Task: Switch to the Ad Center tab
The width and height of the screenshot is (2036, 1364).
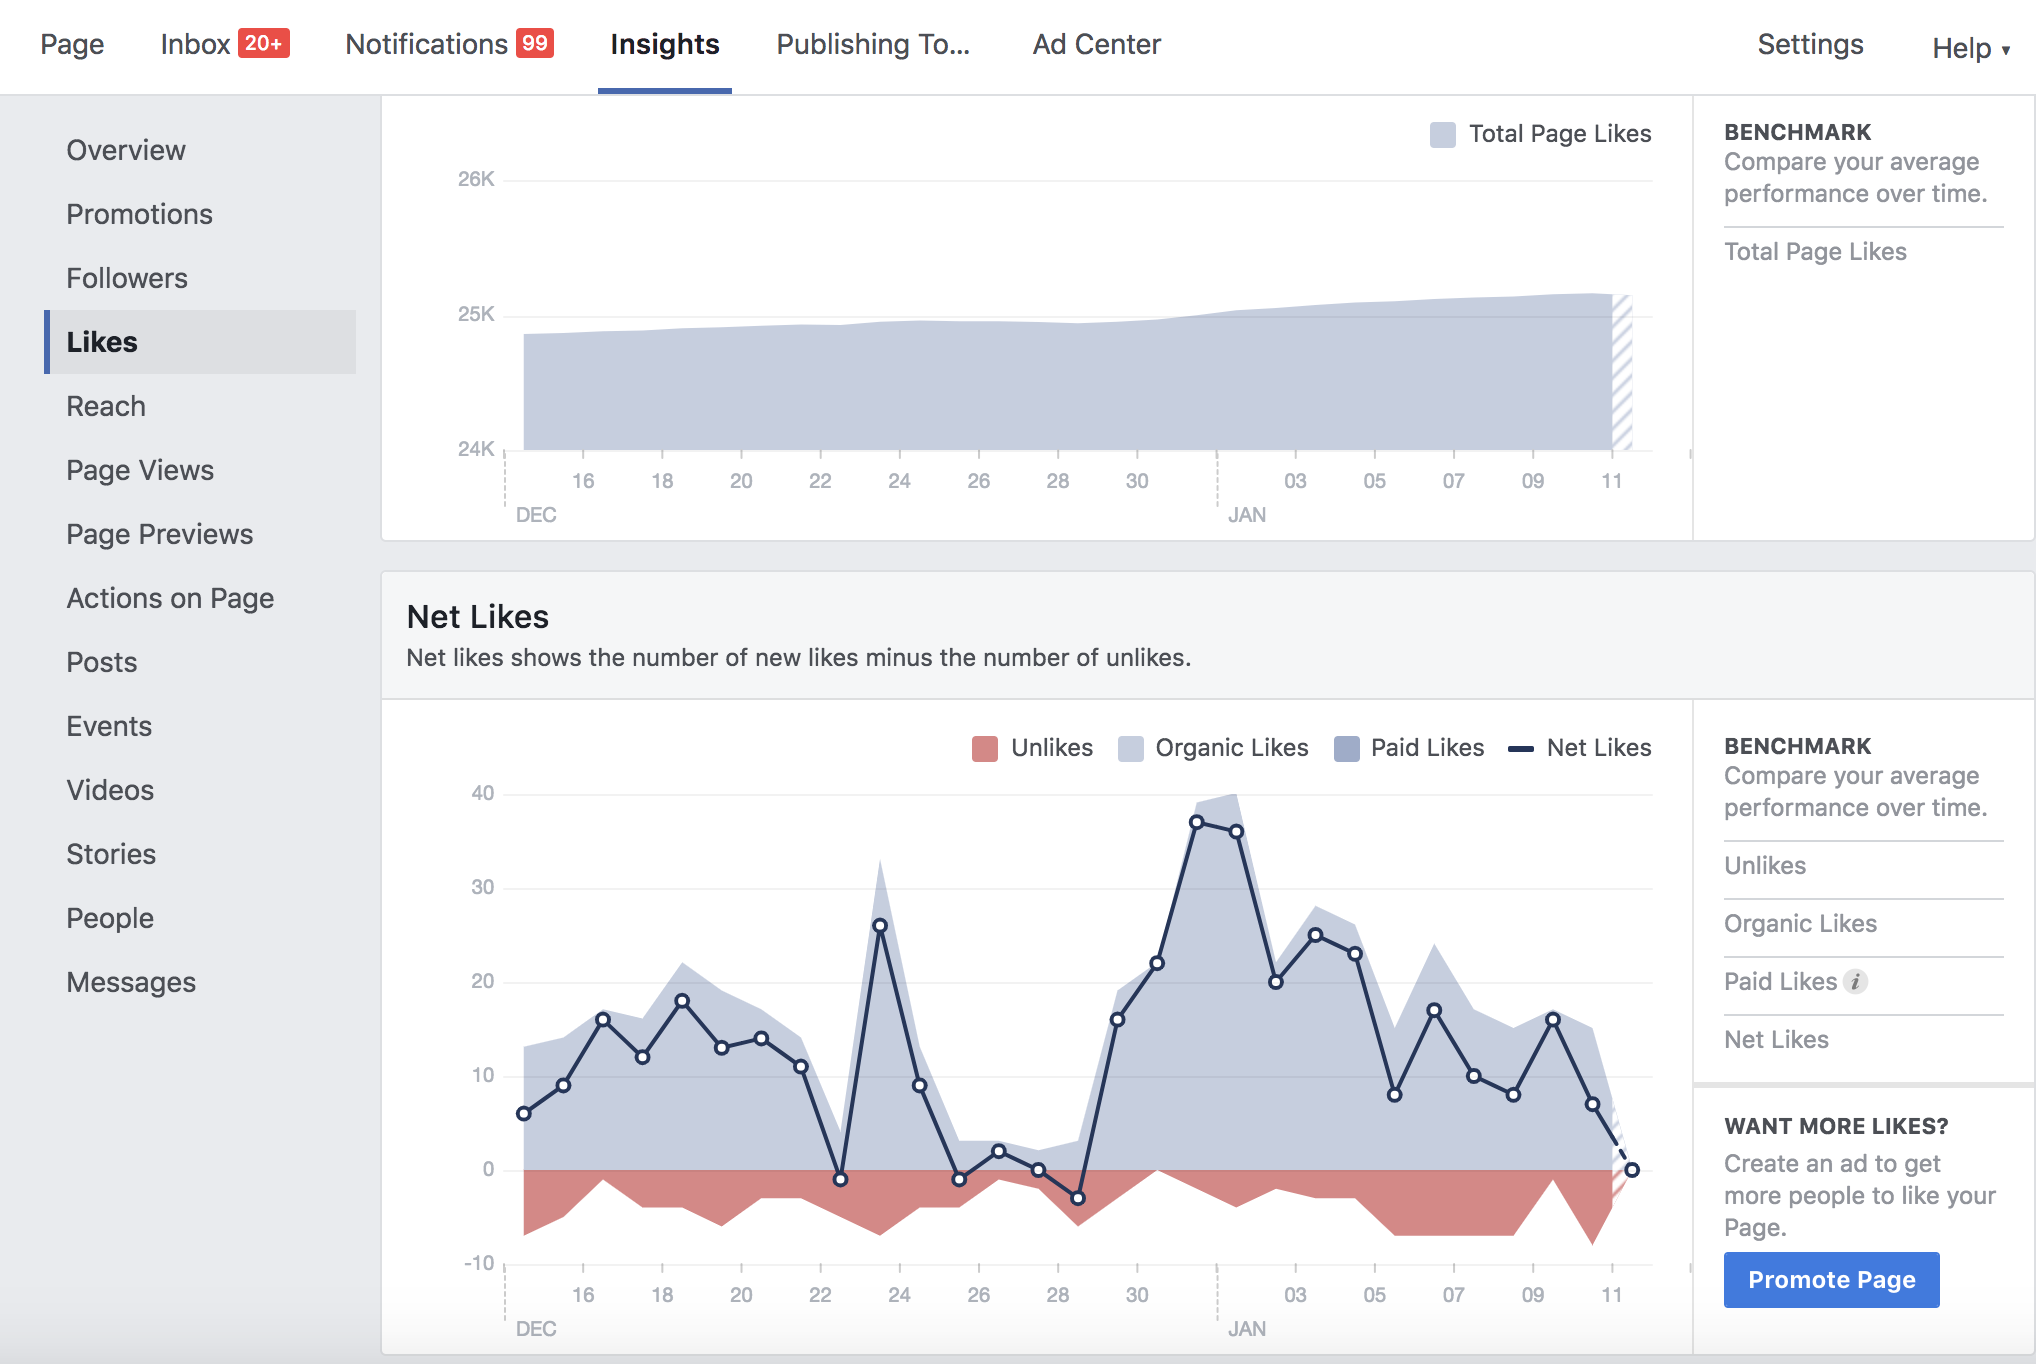Action: pyautogui.click(x=1096, y=44)
